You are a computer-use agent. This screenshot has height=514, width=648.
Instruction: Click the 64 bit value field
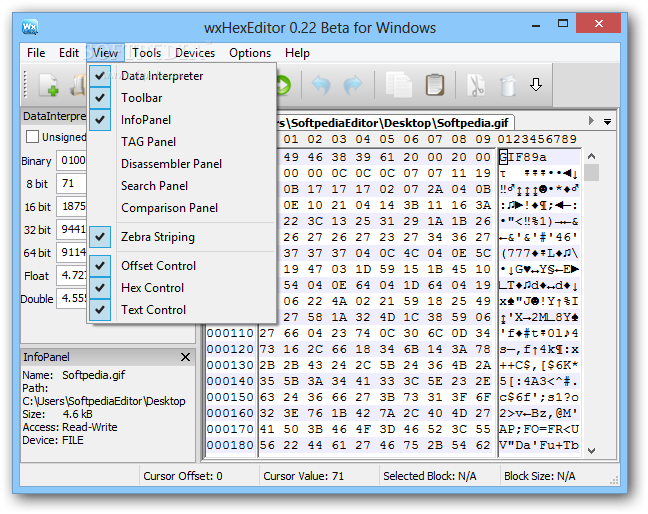[x=72, y=252]
